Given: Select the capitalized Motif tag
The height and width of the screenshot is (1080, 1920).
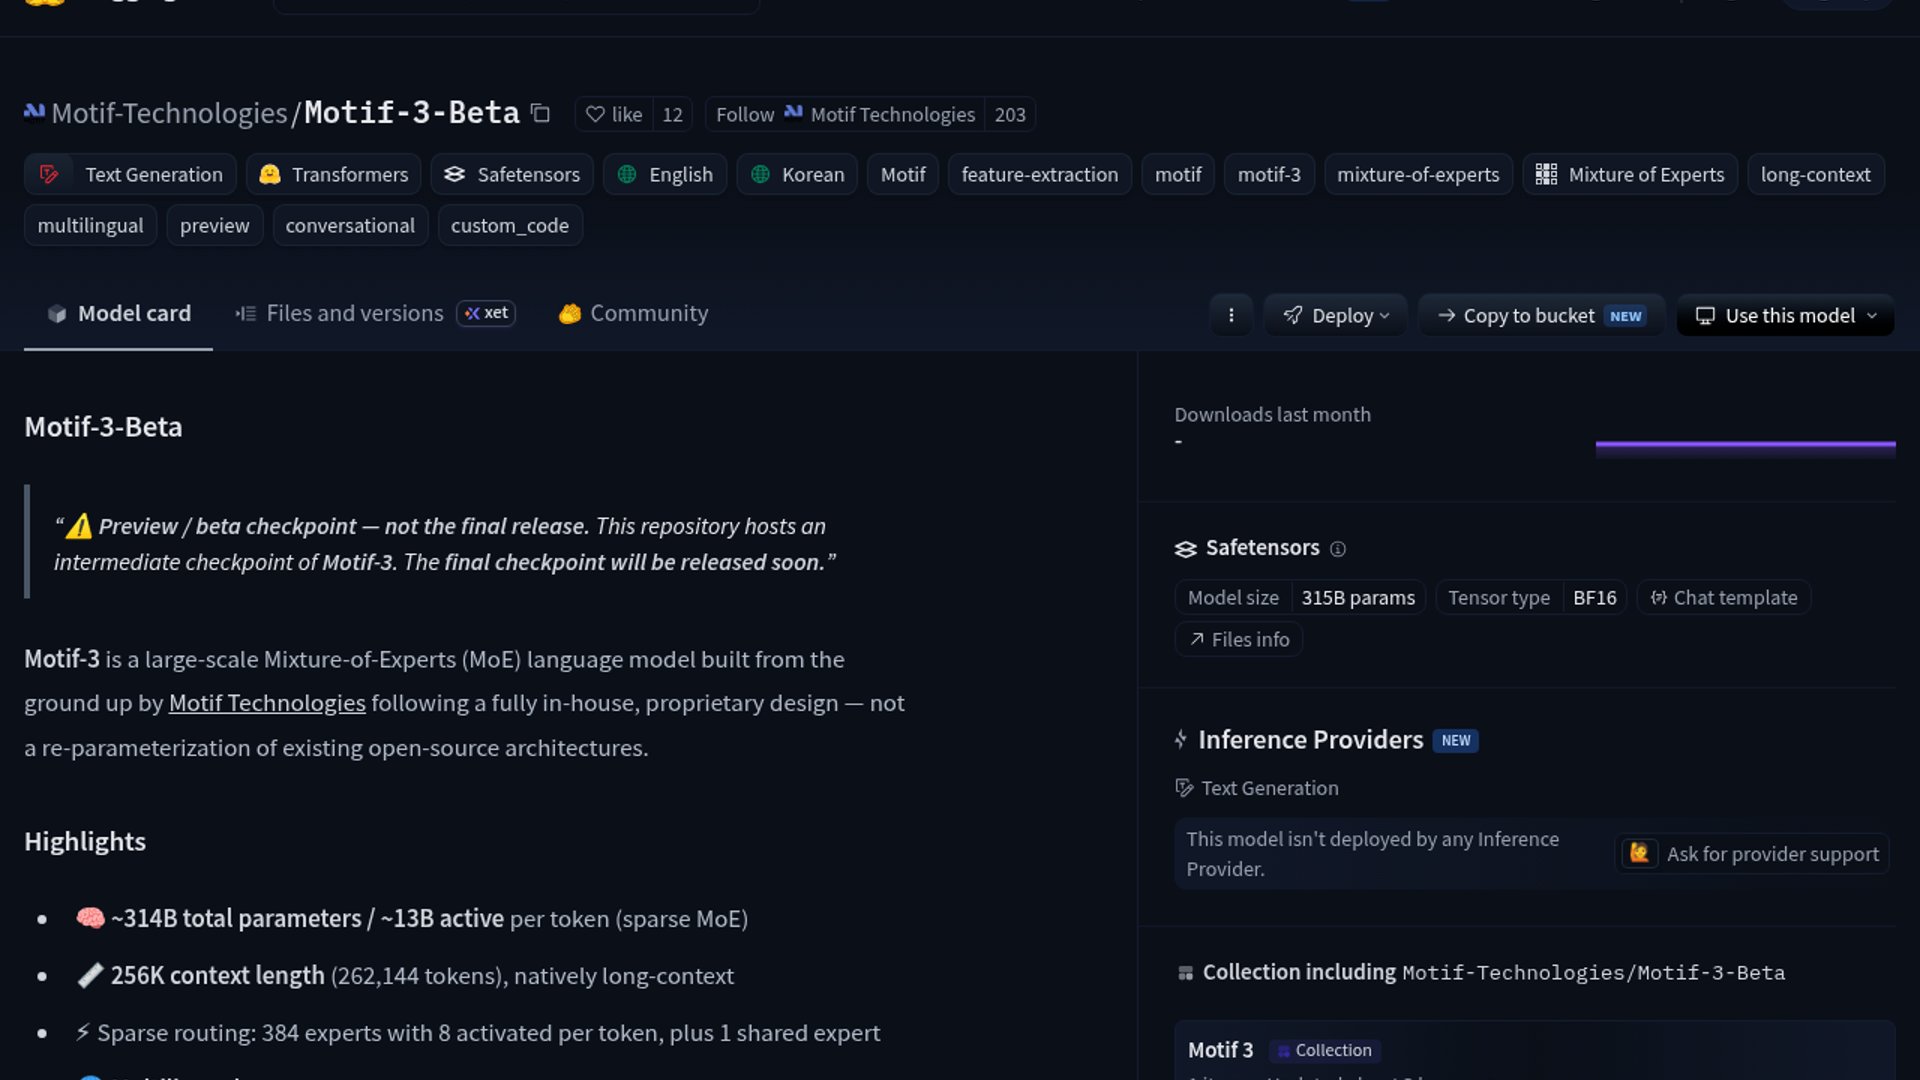Looking at the screenshot, I should [903, 174].
